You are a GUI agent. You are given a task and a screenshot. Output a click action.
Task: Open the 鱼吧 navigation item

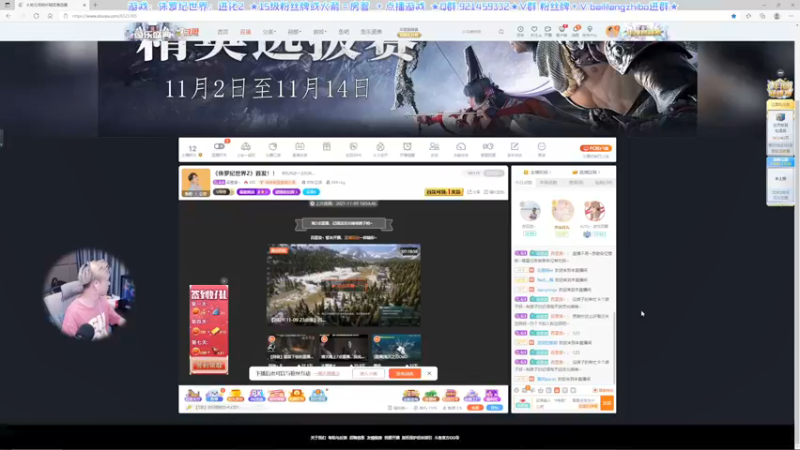(x=344, y=32)
